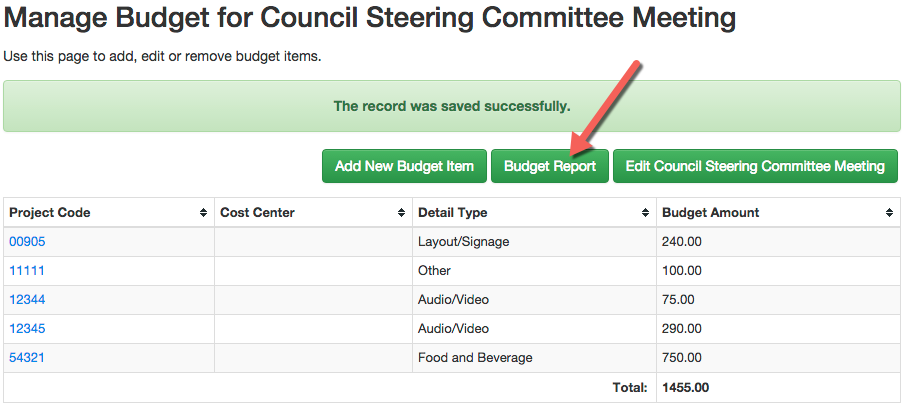The height and width of the screenshot is (413, 902).
Task: Select the Project Code column header
Action: click(109, 213)
